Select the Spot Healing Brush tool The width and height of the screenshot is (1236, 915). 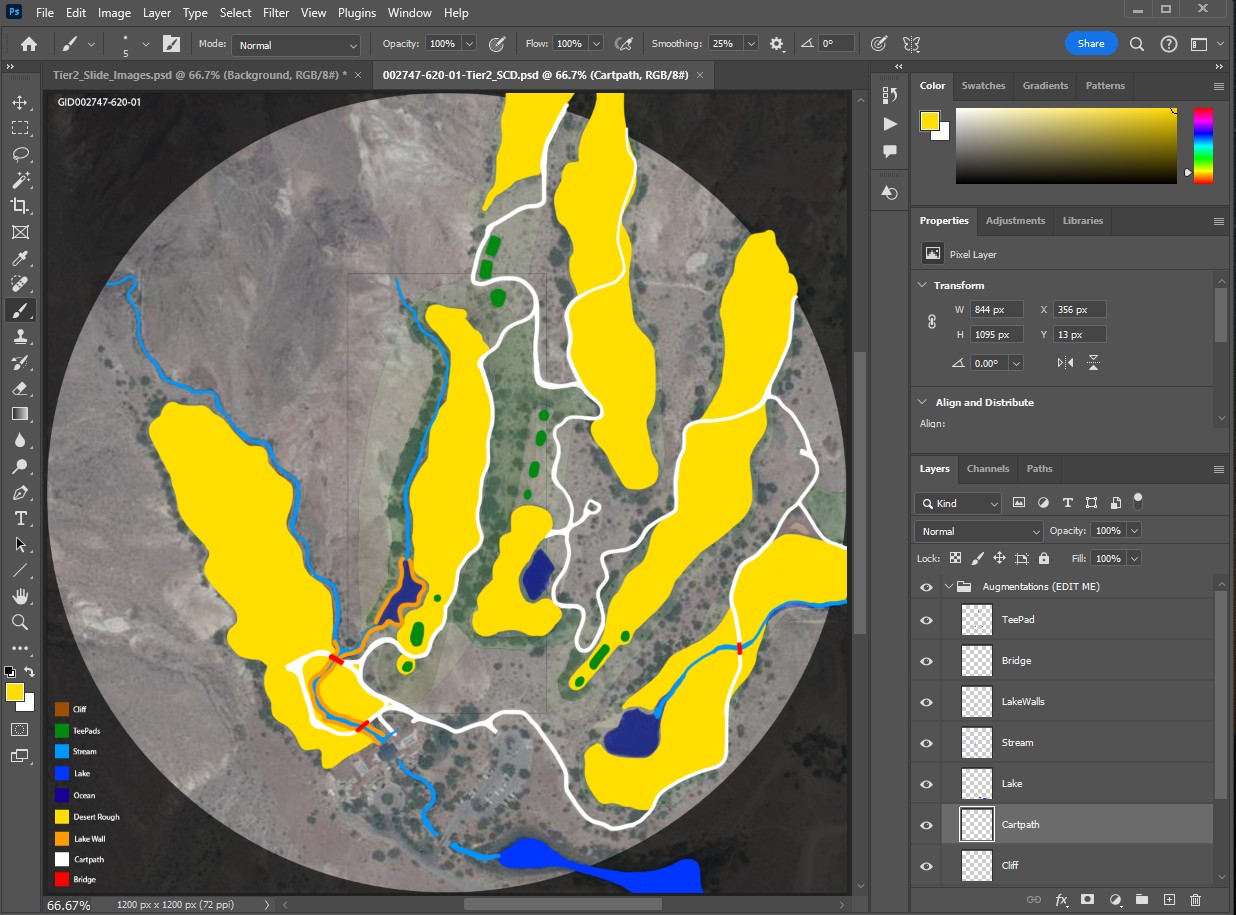pos(20,284)
